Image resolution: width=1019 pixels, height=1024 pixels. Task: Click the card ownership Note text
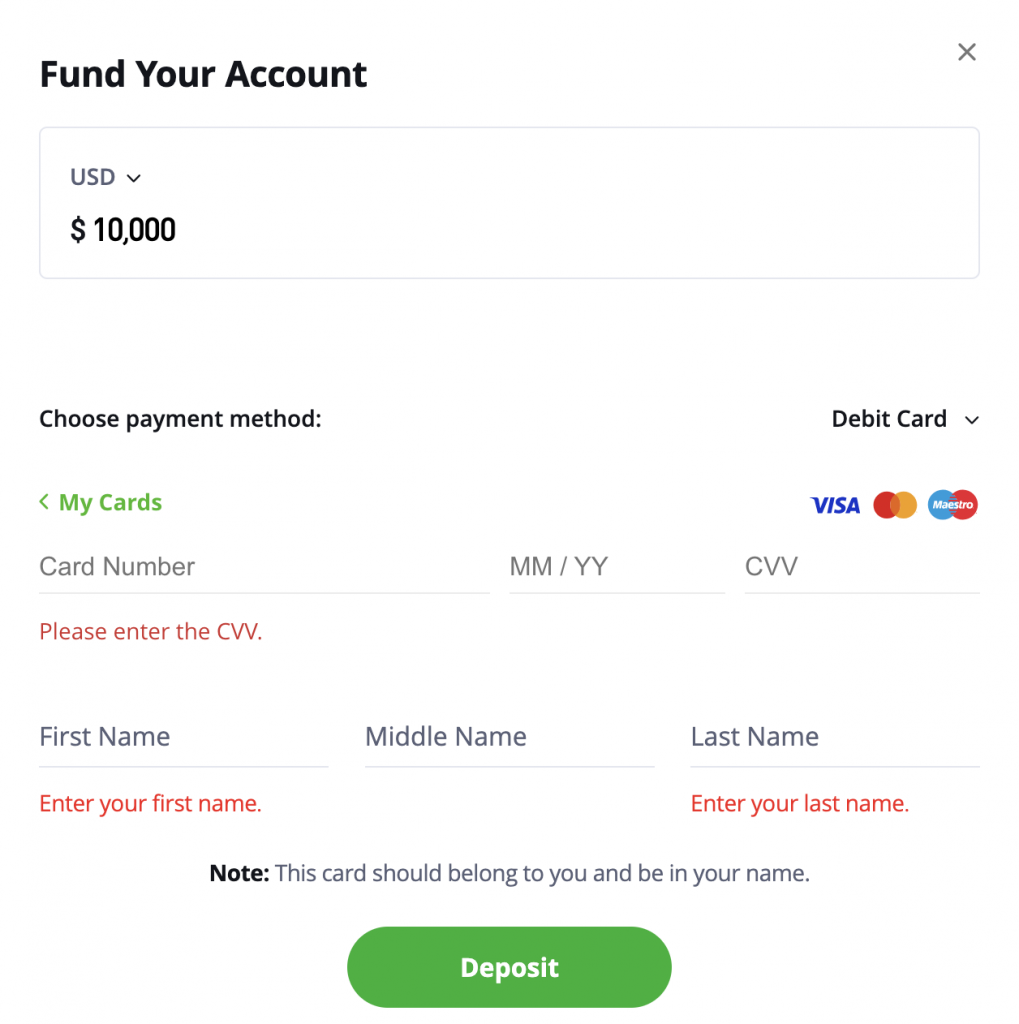coord(509,873)
